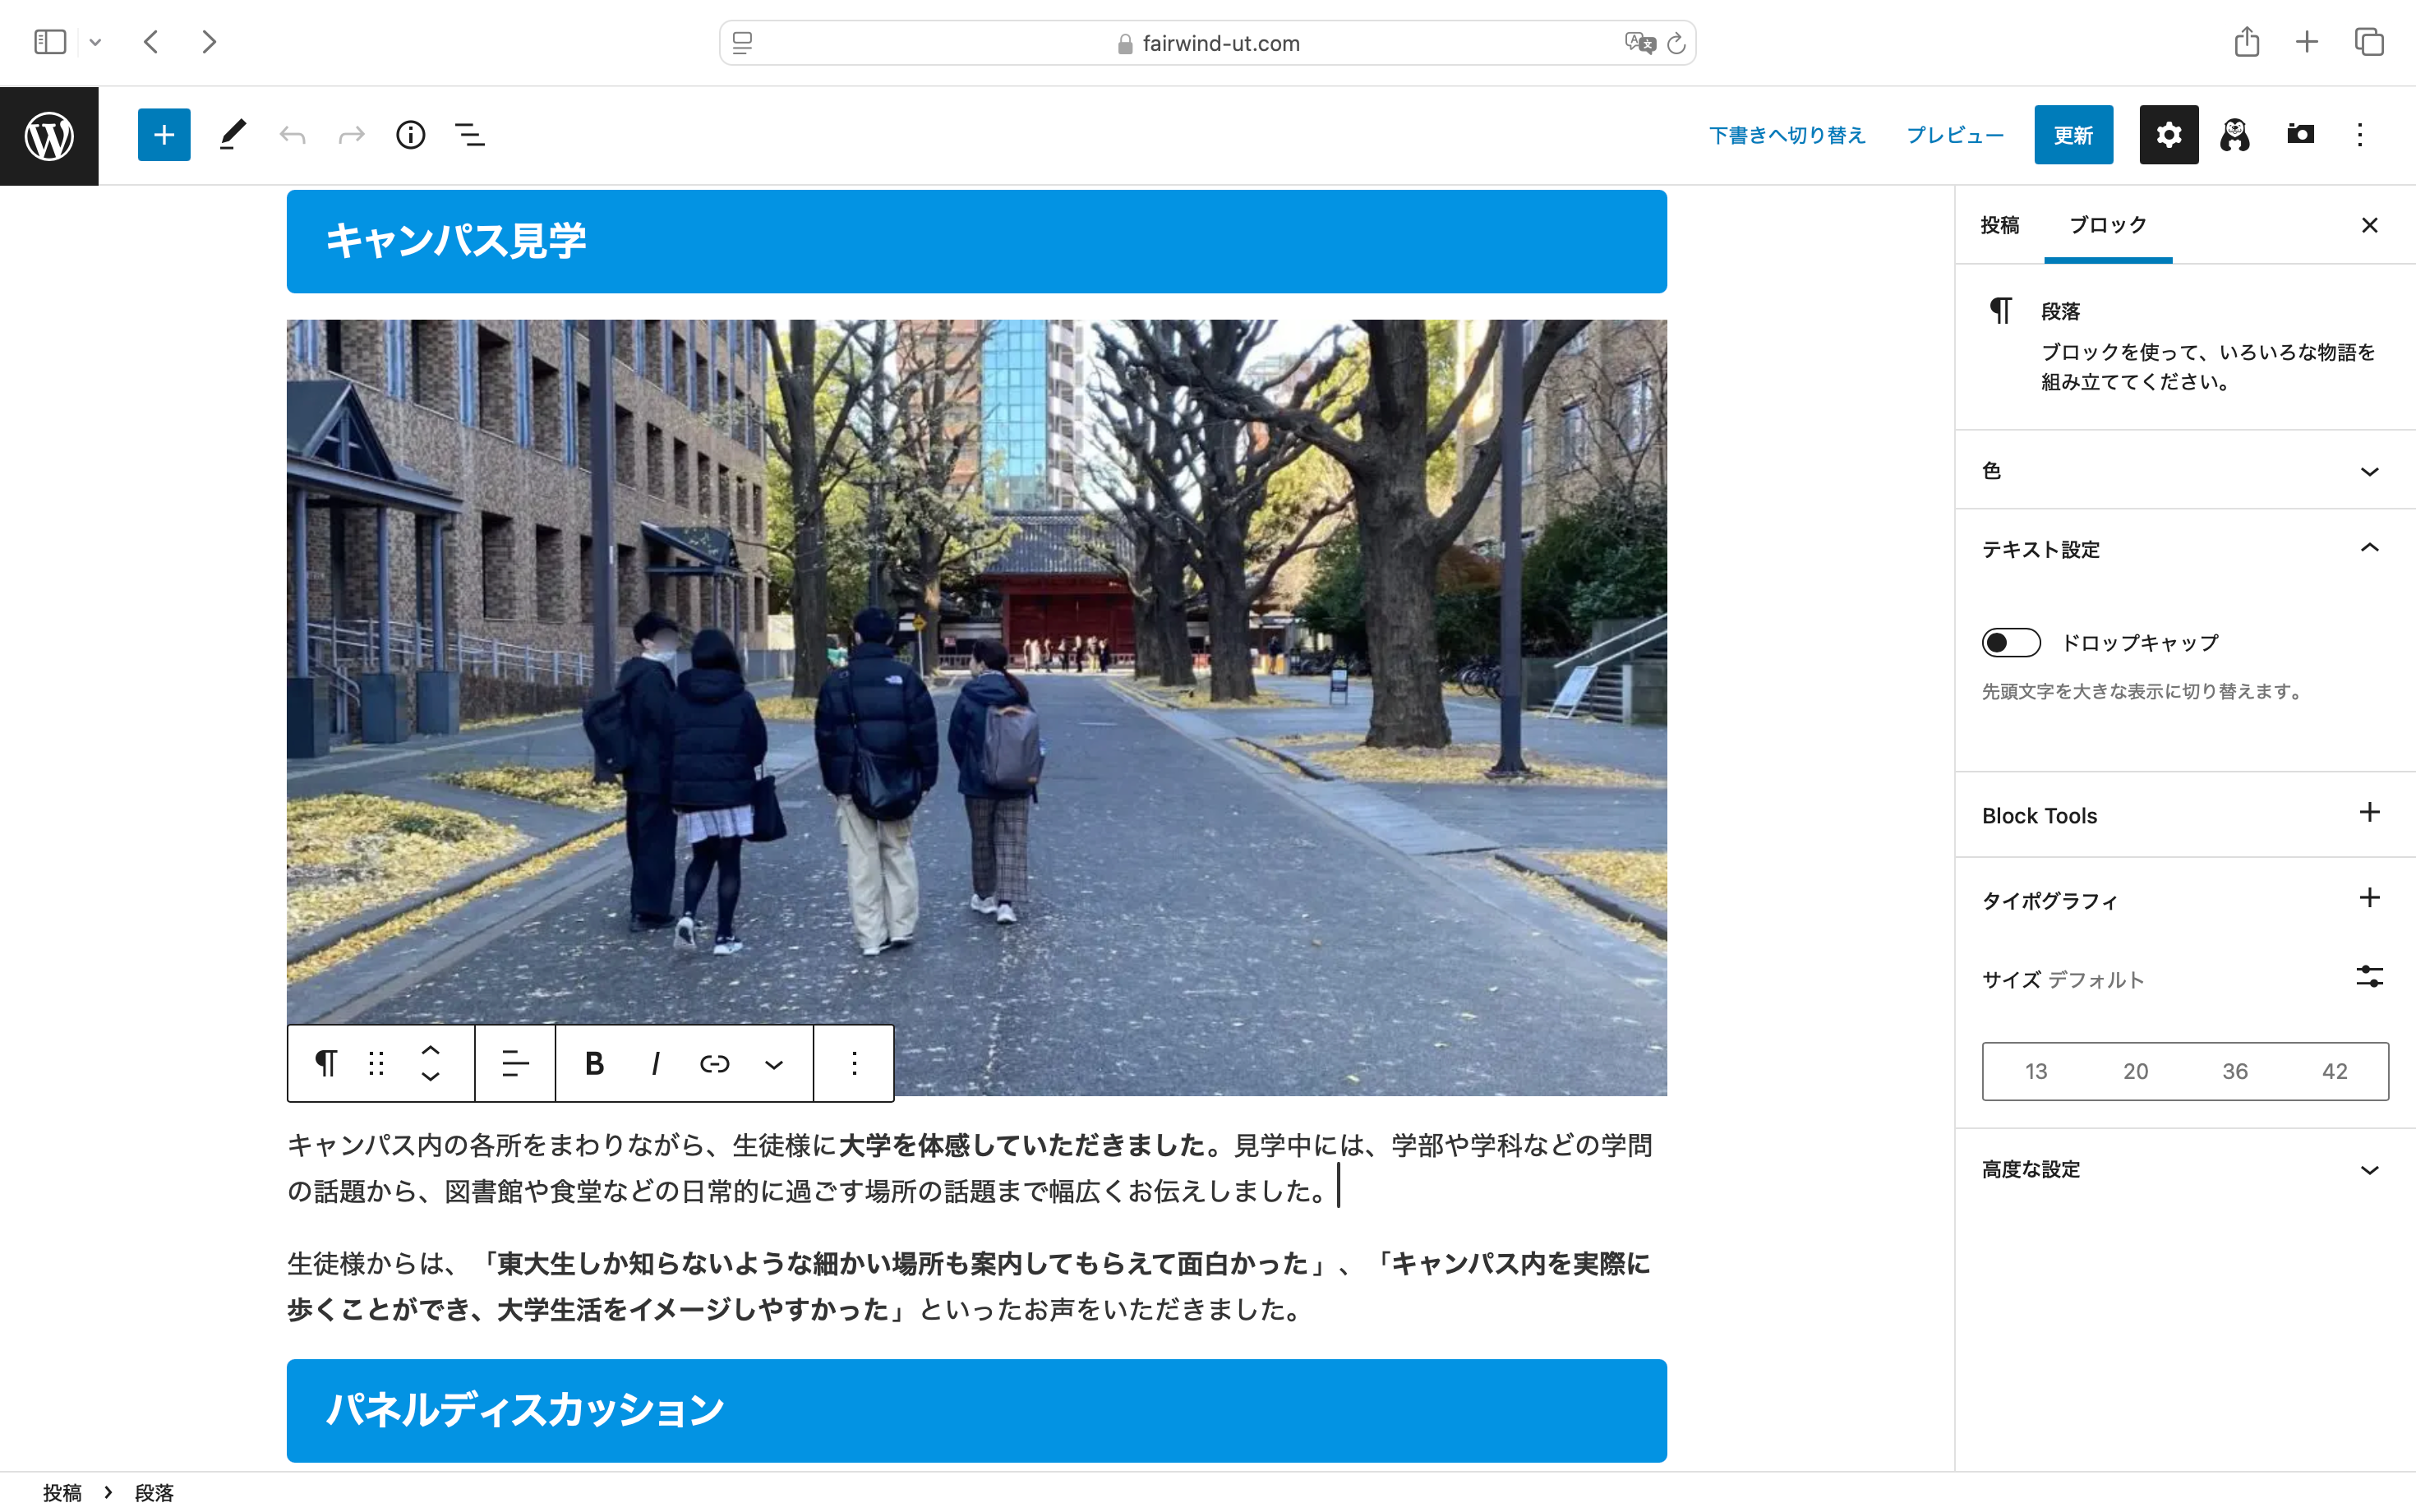Toggle the Safari sidebar
This screenshot has width=2416, height=1512.
coord(49,42)
